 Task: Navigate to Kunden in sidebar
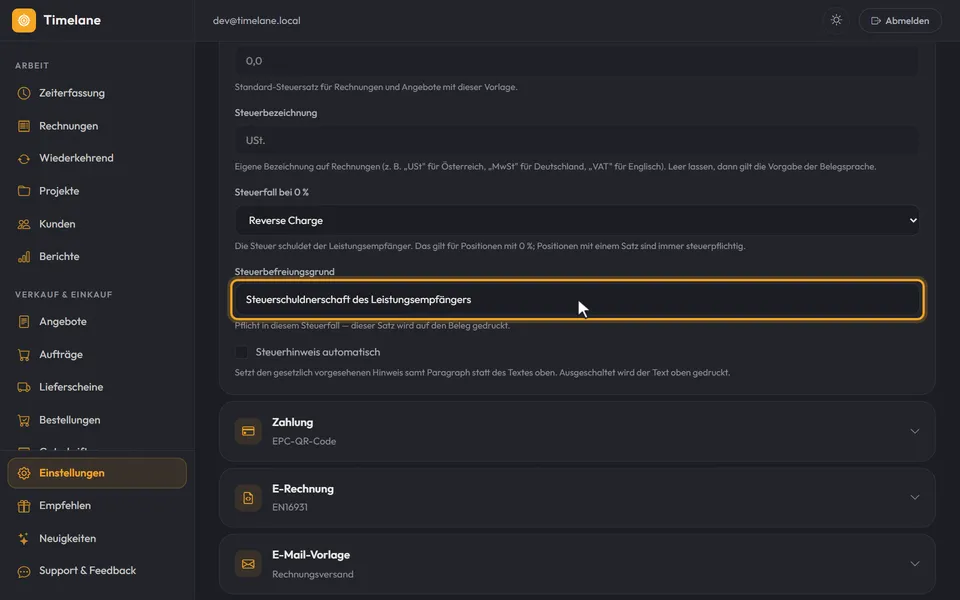[97, 224]
